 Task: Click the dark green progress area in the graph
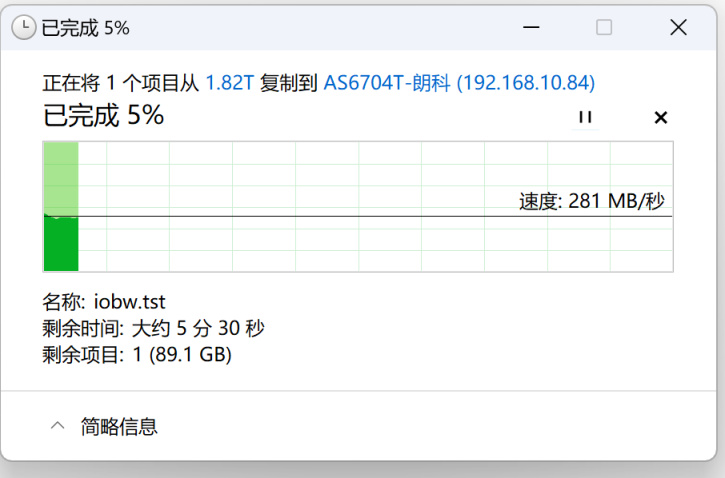(61, 244)
